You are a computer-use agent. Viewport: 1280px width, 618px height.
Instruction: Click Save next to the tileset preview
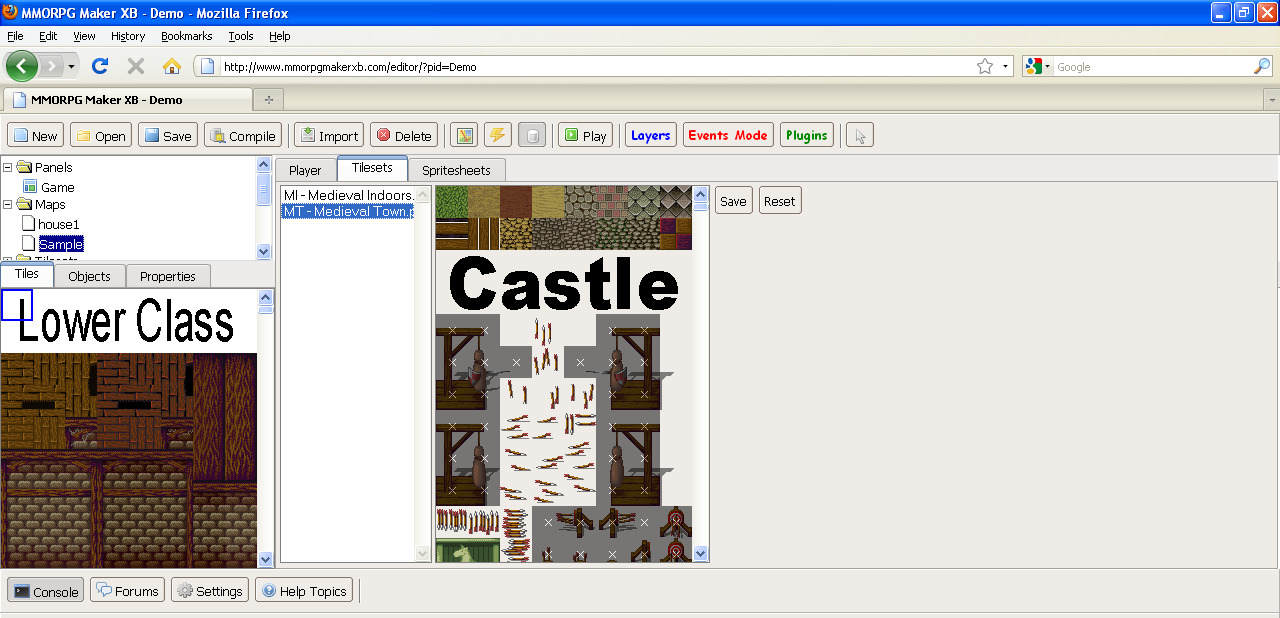(x=733, y=201)
